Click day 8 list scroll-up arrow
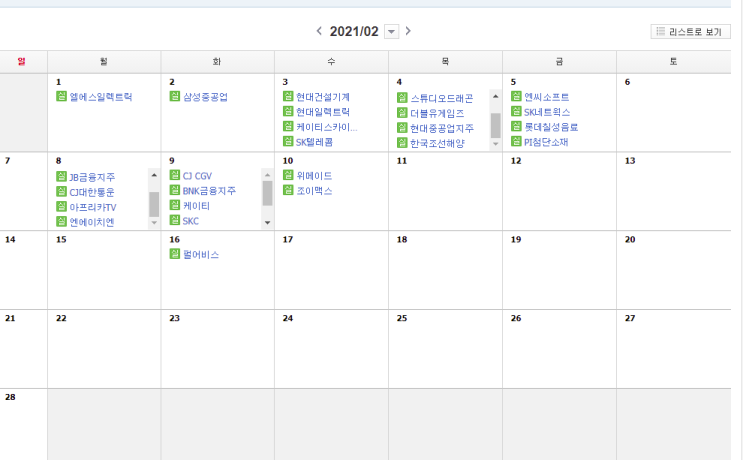The image size is (743, 460). pyautogui.click(x=154, y=175)
